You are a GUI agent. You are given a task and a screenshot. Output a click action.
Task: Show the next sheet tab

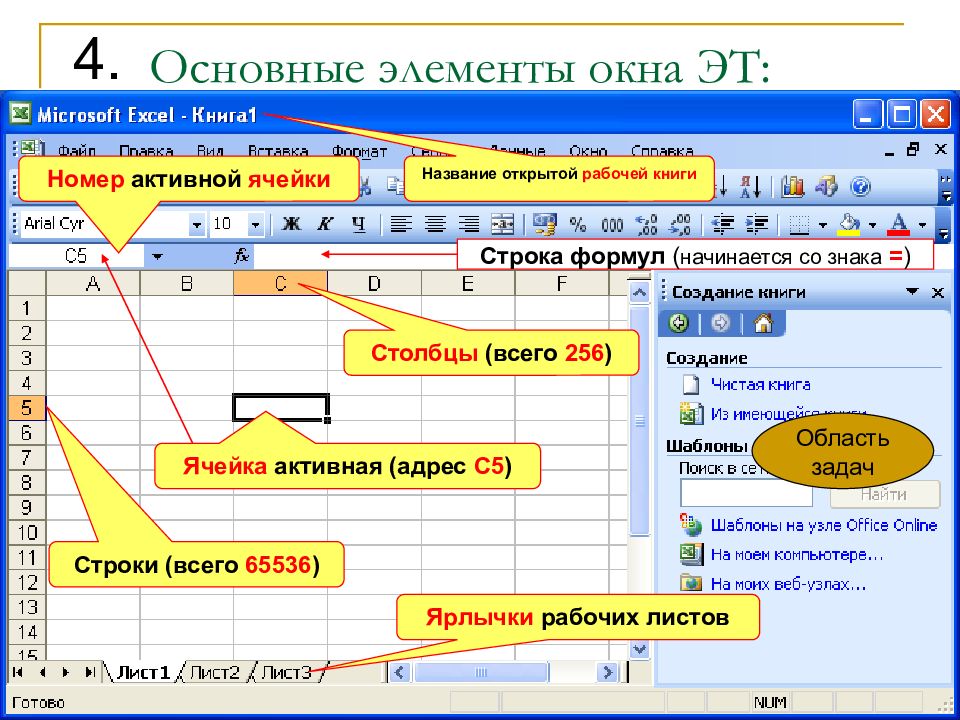(66, 672)
